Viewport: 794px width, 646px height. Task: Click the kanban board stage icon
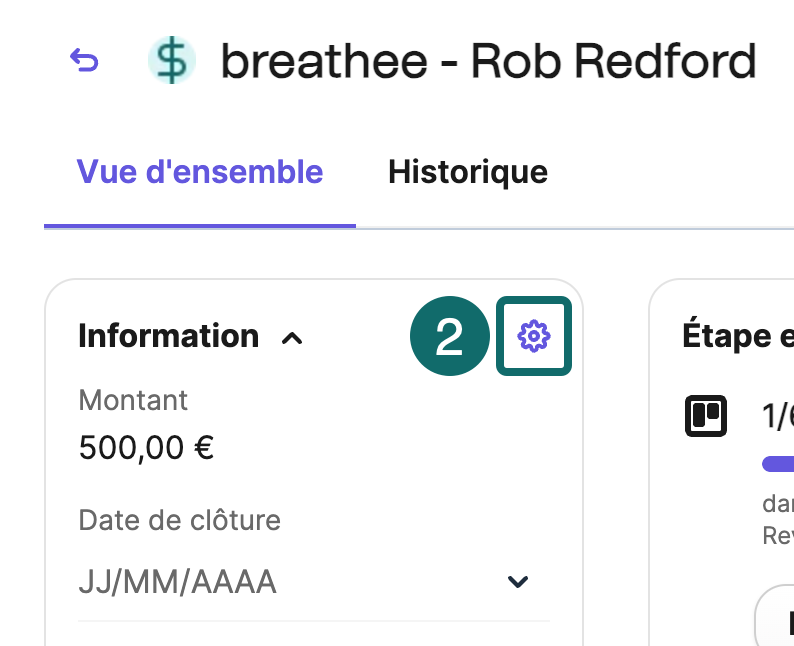click(x=706, y=416)
